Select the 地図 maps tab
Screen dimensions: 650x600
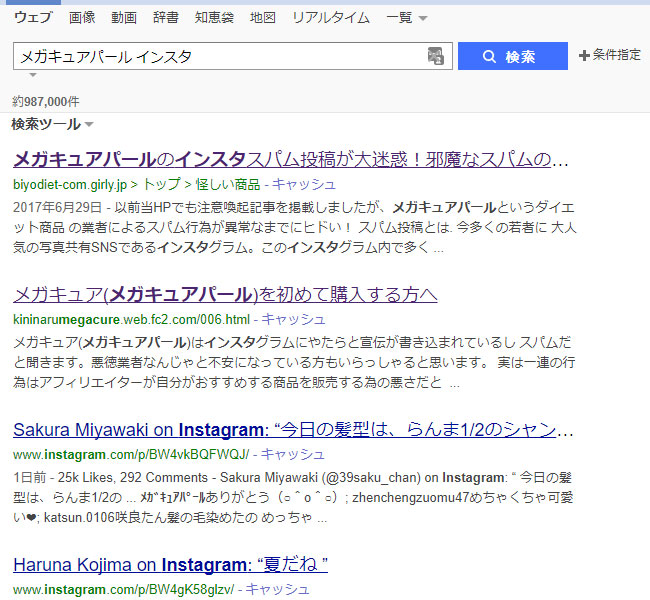tap(263, 18)
